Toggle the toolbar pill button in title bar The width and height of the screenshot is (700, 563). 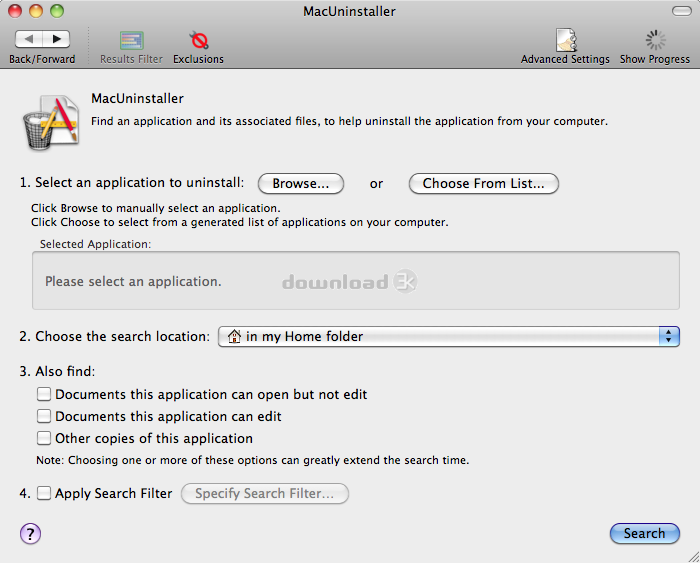(x=681, y=11)
